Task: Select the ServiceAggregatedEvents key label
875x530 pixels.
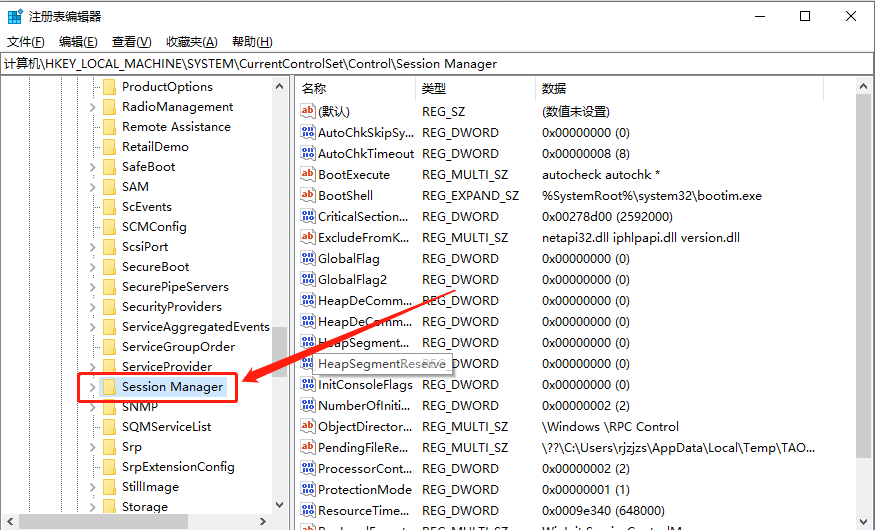Action: pyautogui.click(x=195, y=327)
